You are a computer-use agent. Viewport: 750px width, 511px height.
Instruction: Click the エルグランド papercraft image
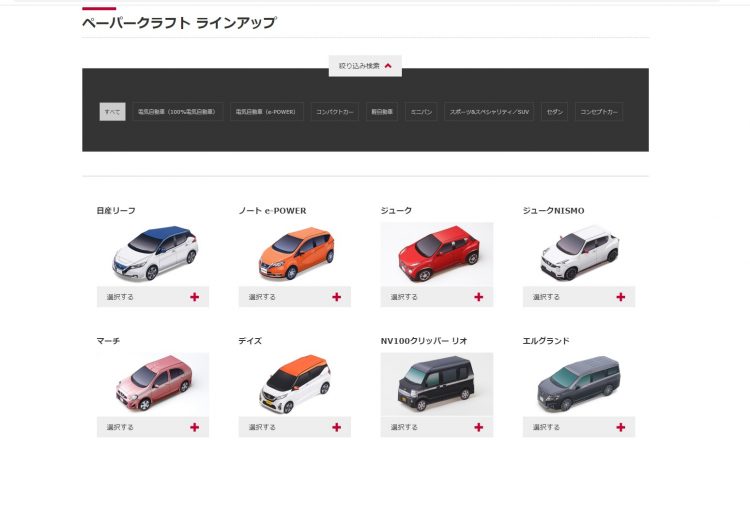pyautogui.click(x=579, y=385)
